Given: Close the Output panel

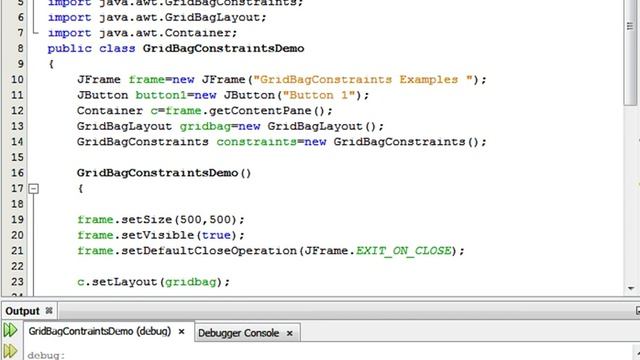Looking at the screenshot, I should pos(49,311).
